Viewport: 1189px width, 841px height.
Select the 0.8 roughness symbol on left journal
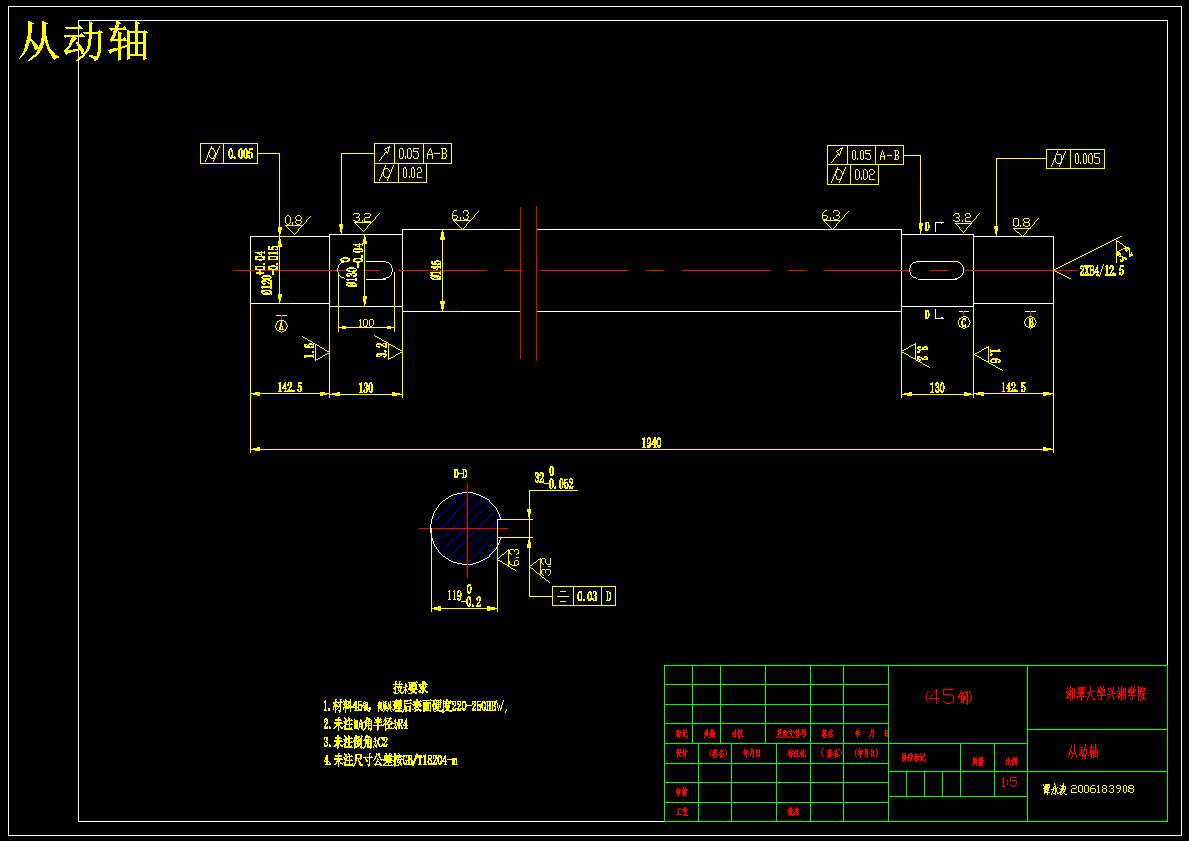point(295,224)
